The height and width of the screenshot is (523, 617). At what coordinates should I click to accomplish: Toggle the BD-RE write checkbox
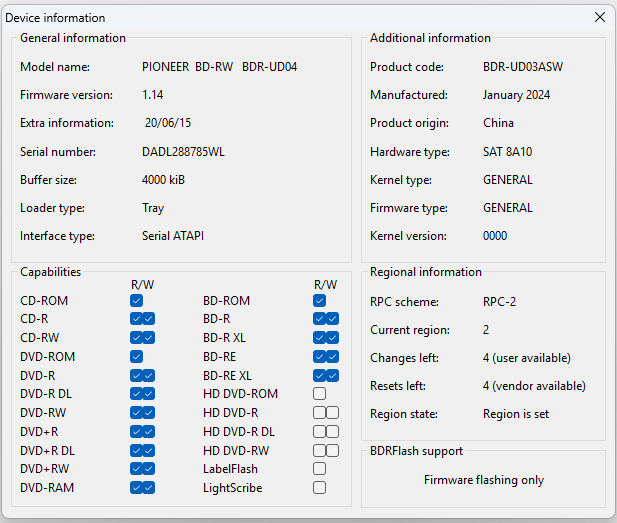[x=333, y=357]
